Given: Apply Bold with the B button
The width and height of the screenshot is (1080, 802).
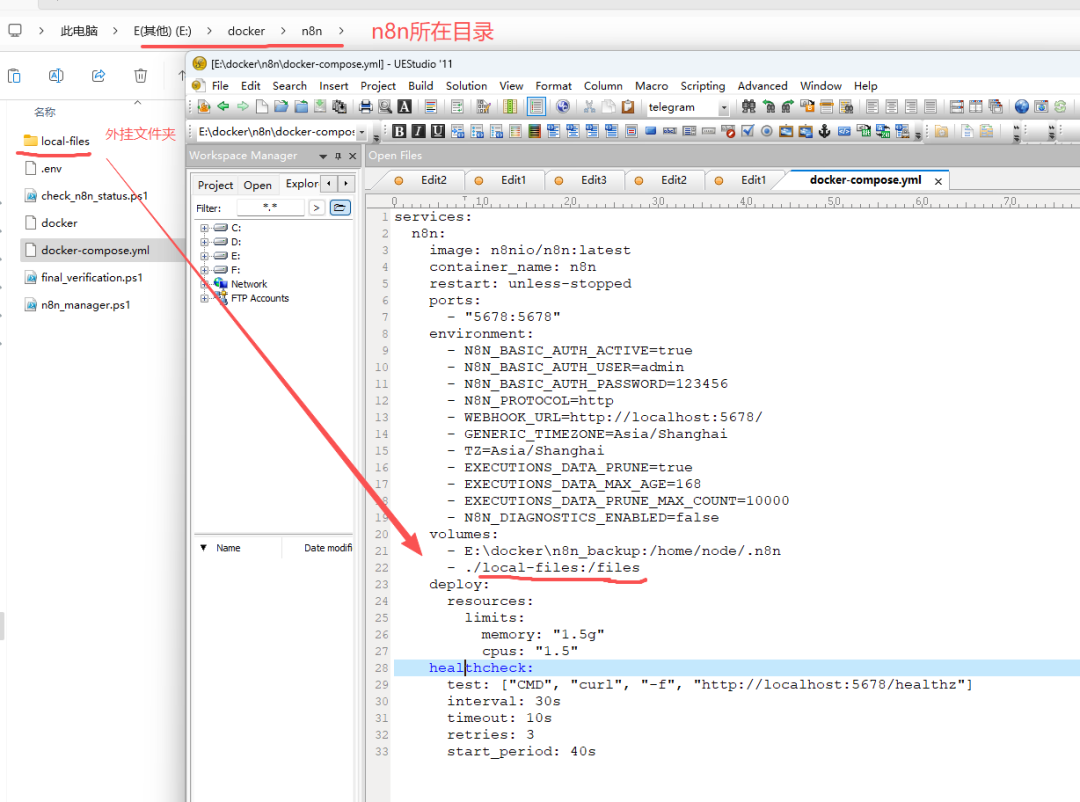Looking at the screenshot, I should tap(399, 131).
